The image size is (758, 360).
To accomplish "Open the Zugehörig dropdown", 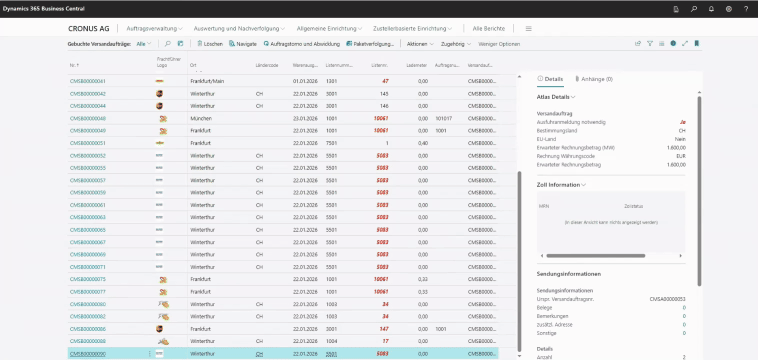I will click(456, 43).
